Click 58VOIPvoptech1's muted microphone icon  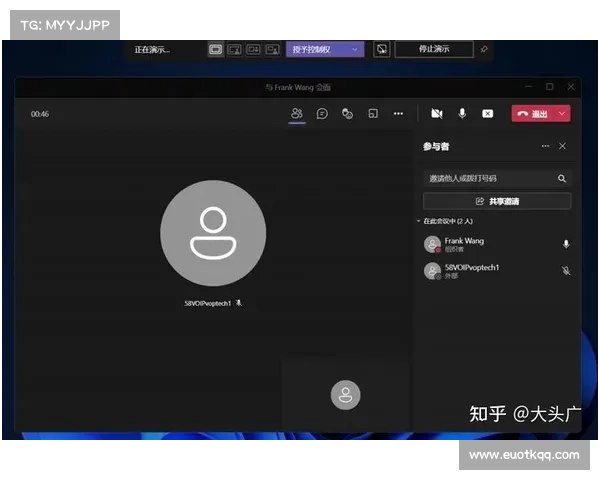point(566,271)
